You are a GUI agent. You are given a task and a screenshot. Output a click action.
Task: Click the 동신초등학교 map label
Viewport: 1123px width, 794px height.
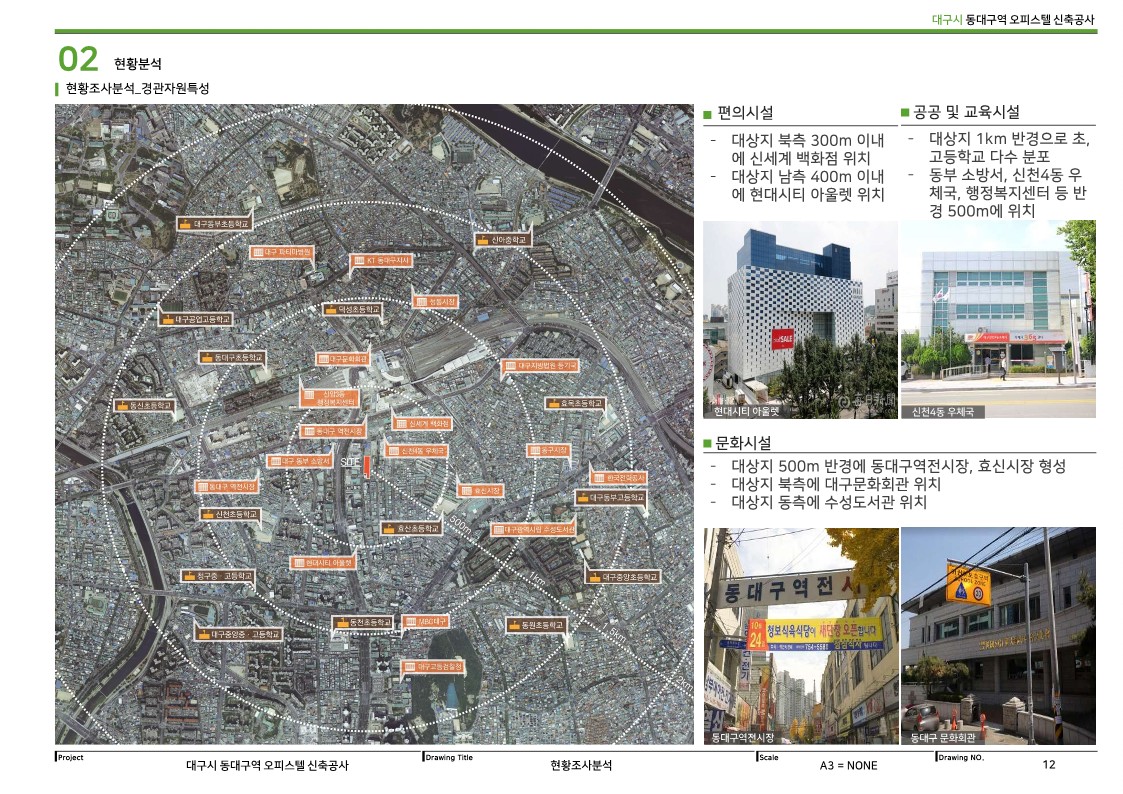[143, 405]
